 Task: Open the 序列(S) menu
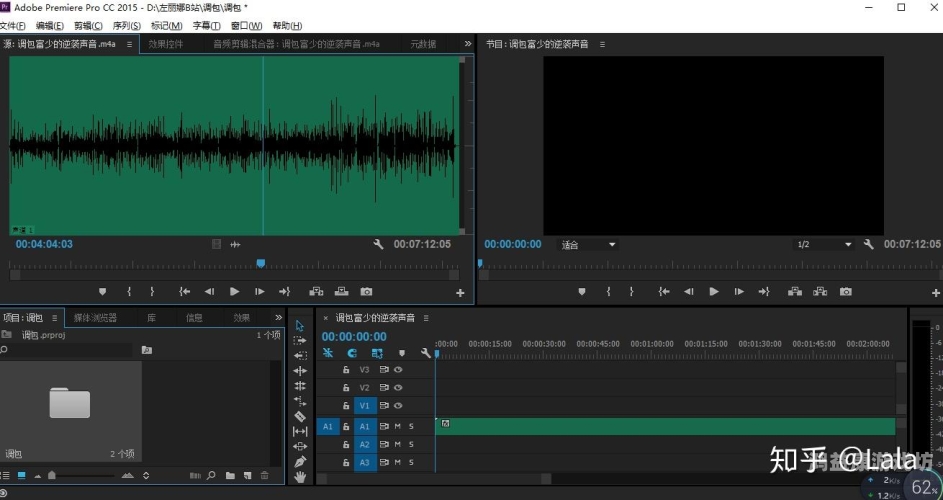127,26
